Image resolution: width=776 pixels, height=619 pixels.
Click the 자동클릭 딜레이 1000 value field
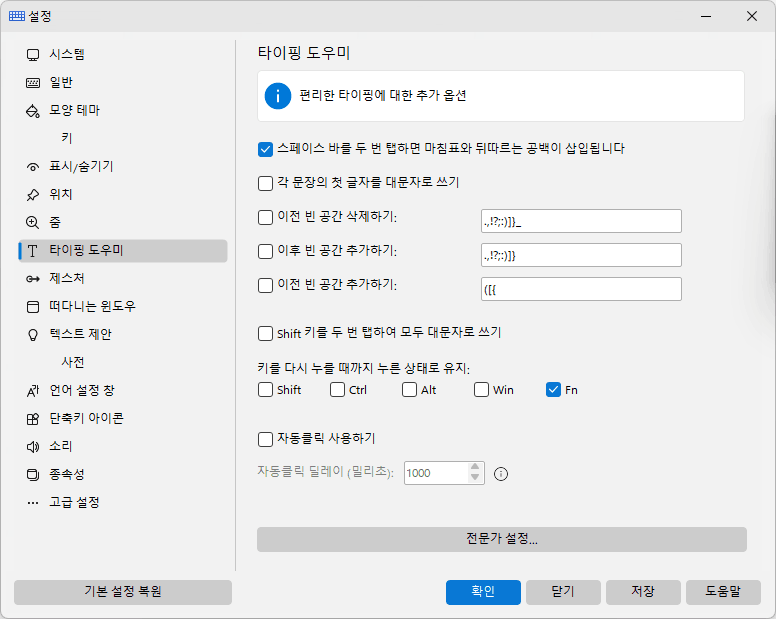[x=436, y=474]
